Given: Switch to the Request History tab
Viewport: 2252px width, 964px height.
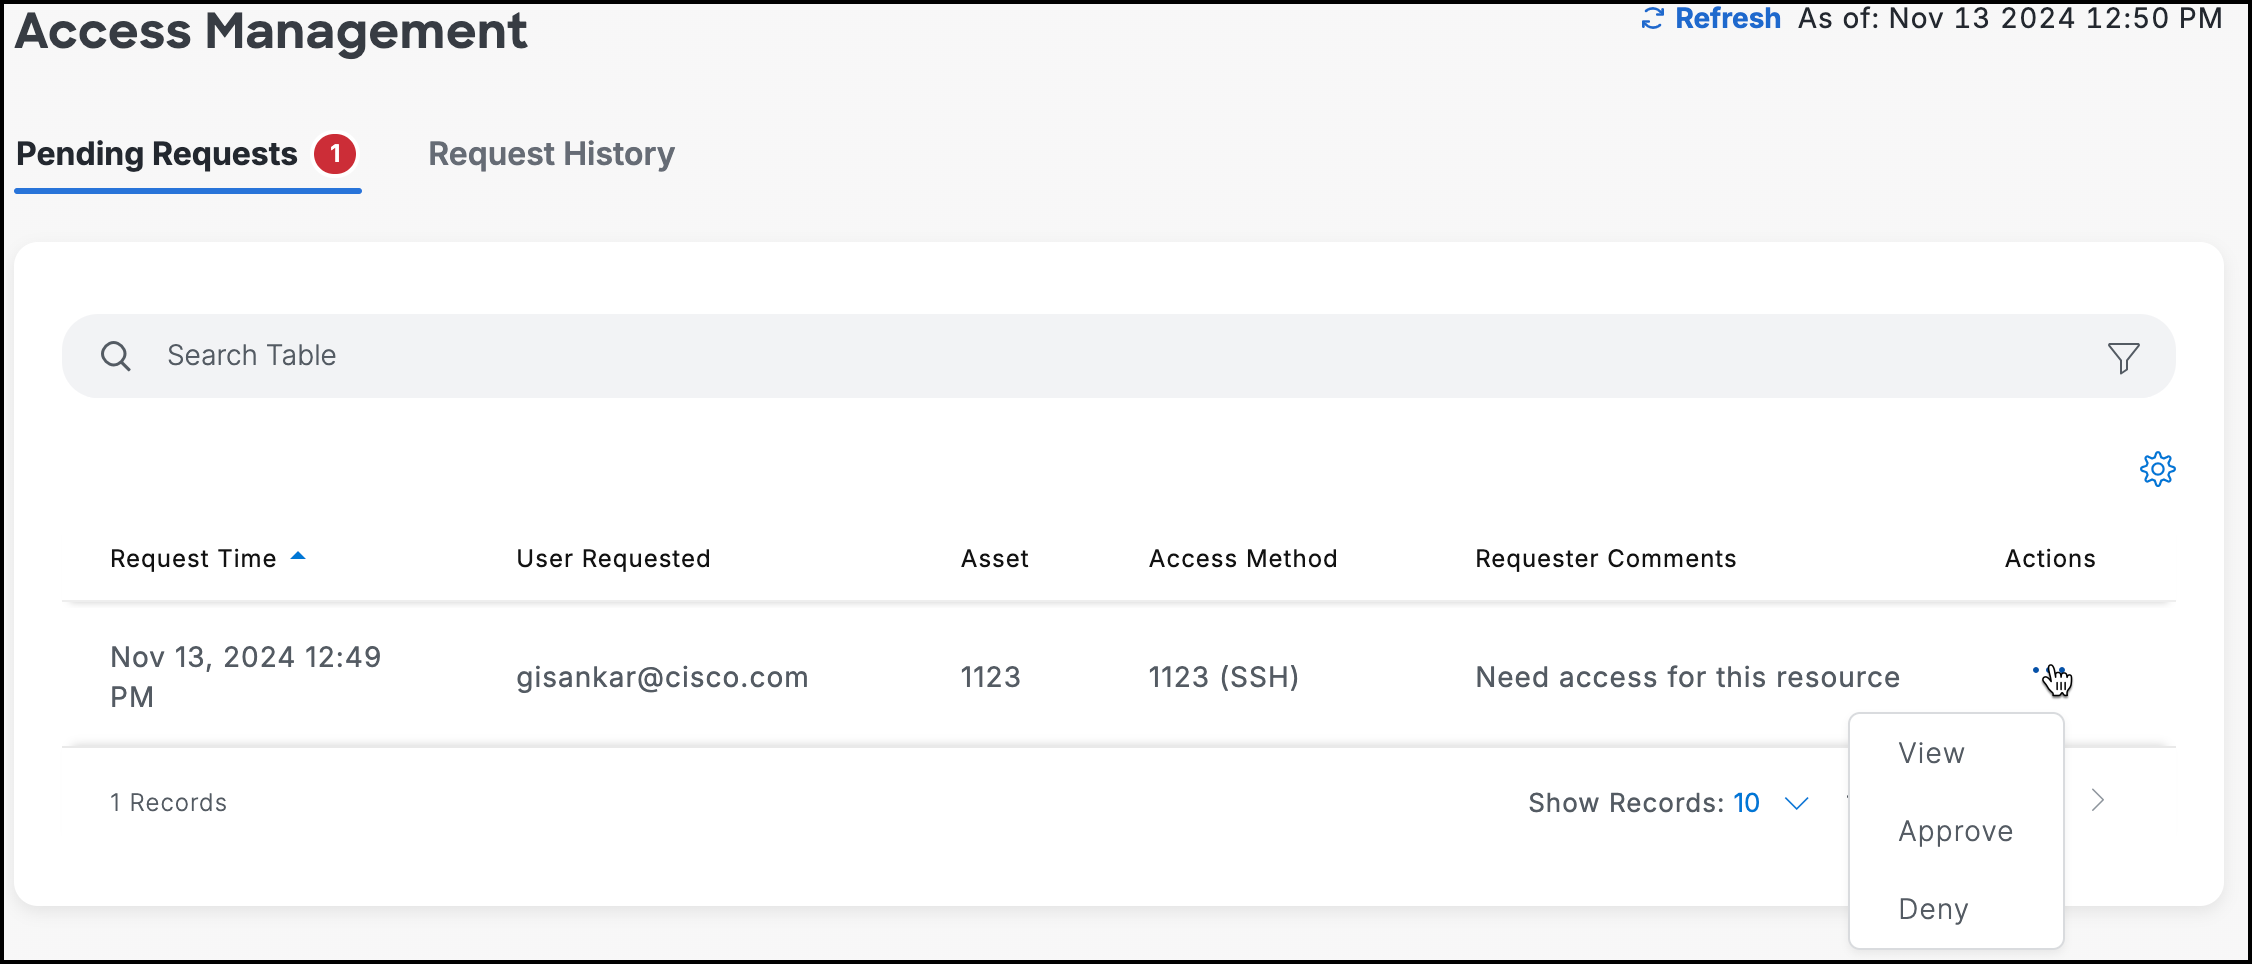Looking at the screenshot, I should pyautogui.click(x=551, y=154).
